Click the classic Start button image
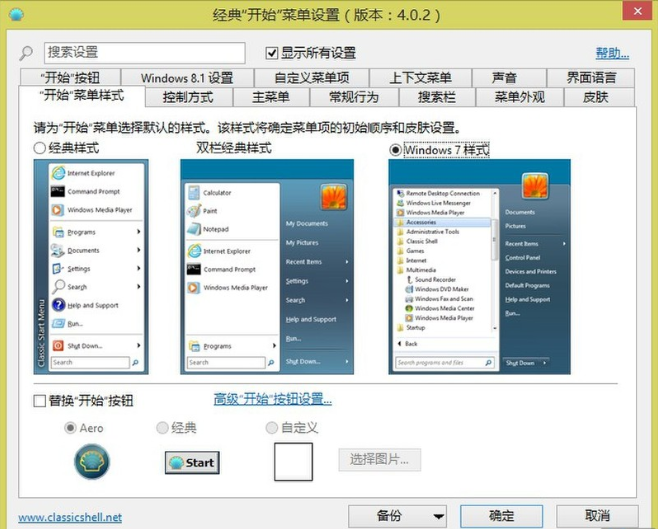 coord(192,463)
